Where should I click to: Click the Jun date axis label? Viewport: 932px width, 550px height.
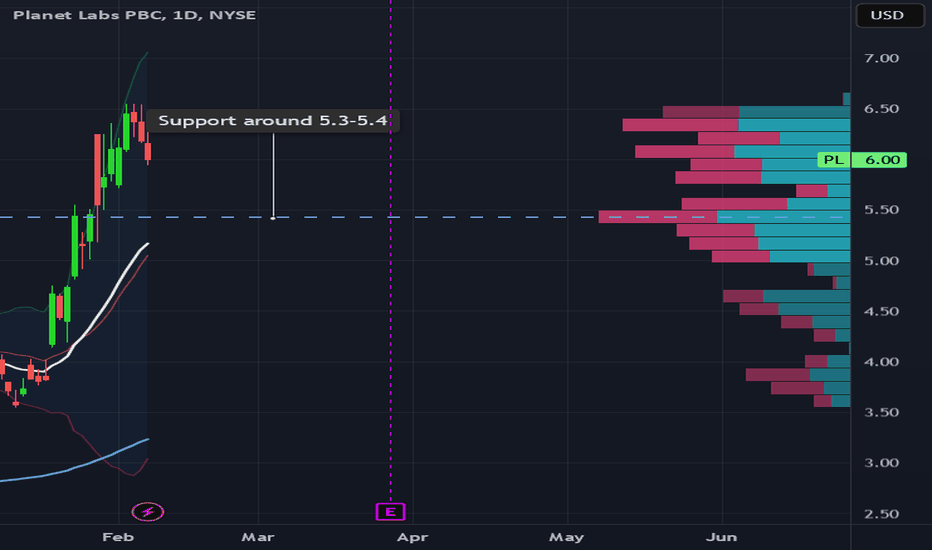click(722, 538)
